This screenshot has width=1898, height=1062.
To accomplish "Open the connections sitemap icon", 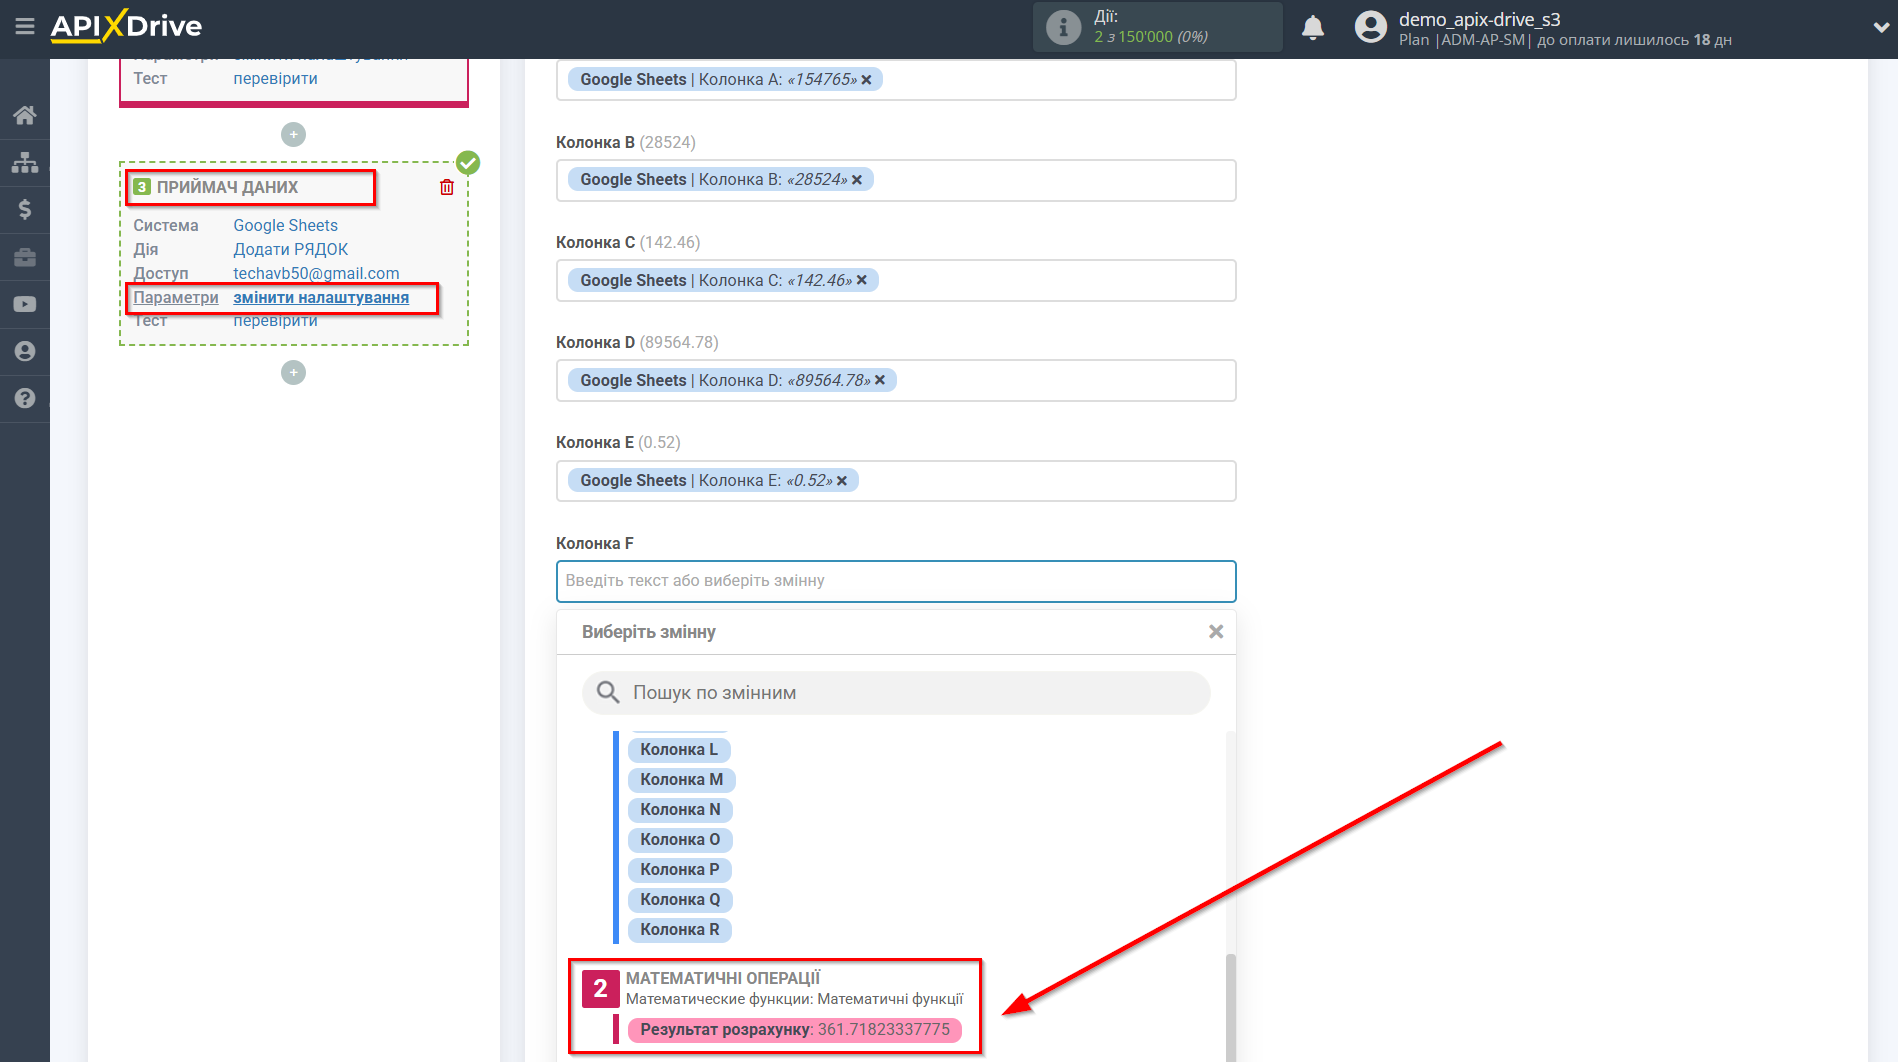I will 25,162.
